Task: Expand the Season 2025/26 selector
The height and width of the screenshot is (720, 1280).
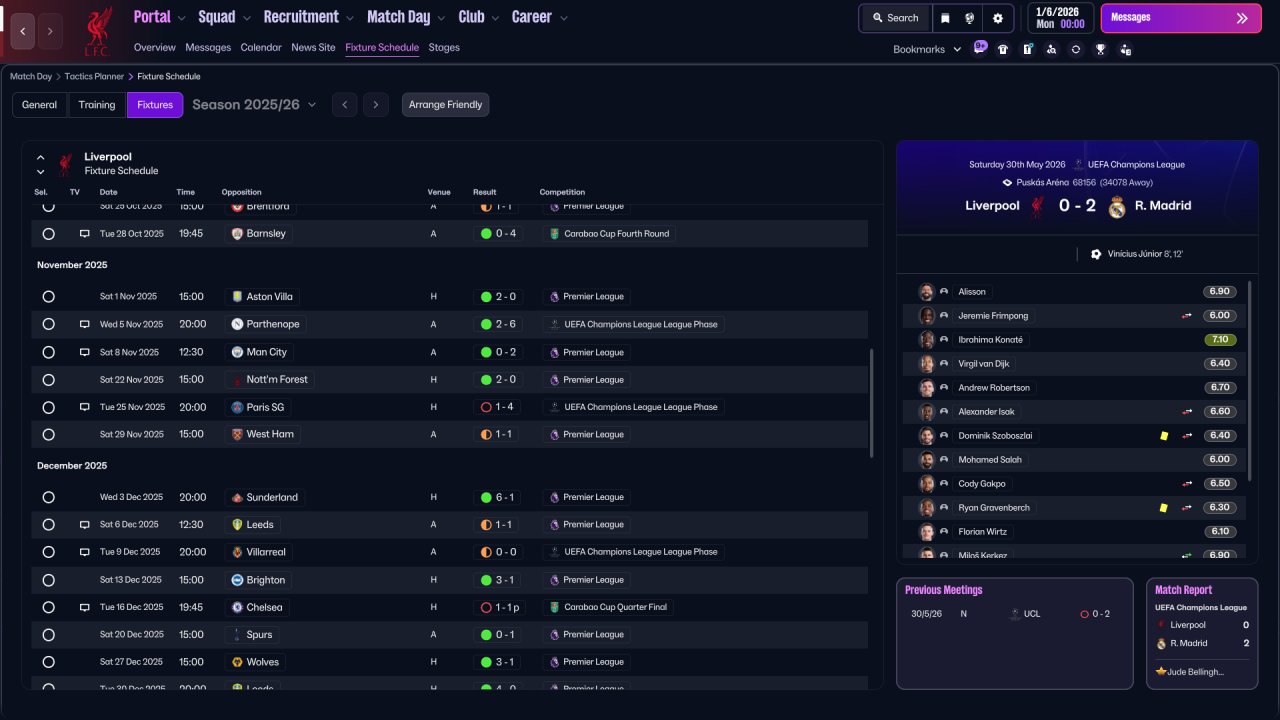Action: pyautogui.click(x=254, y=105)
